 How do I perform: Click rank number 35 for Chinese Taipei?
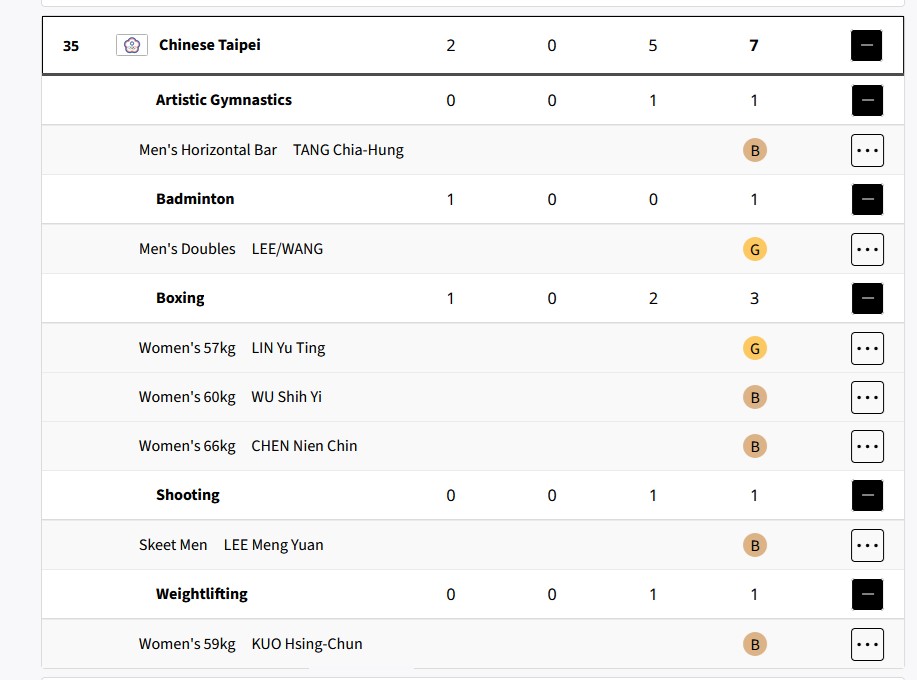70,44
